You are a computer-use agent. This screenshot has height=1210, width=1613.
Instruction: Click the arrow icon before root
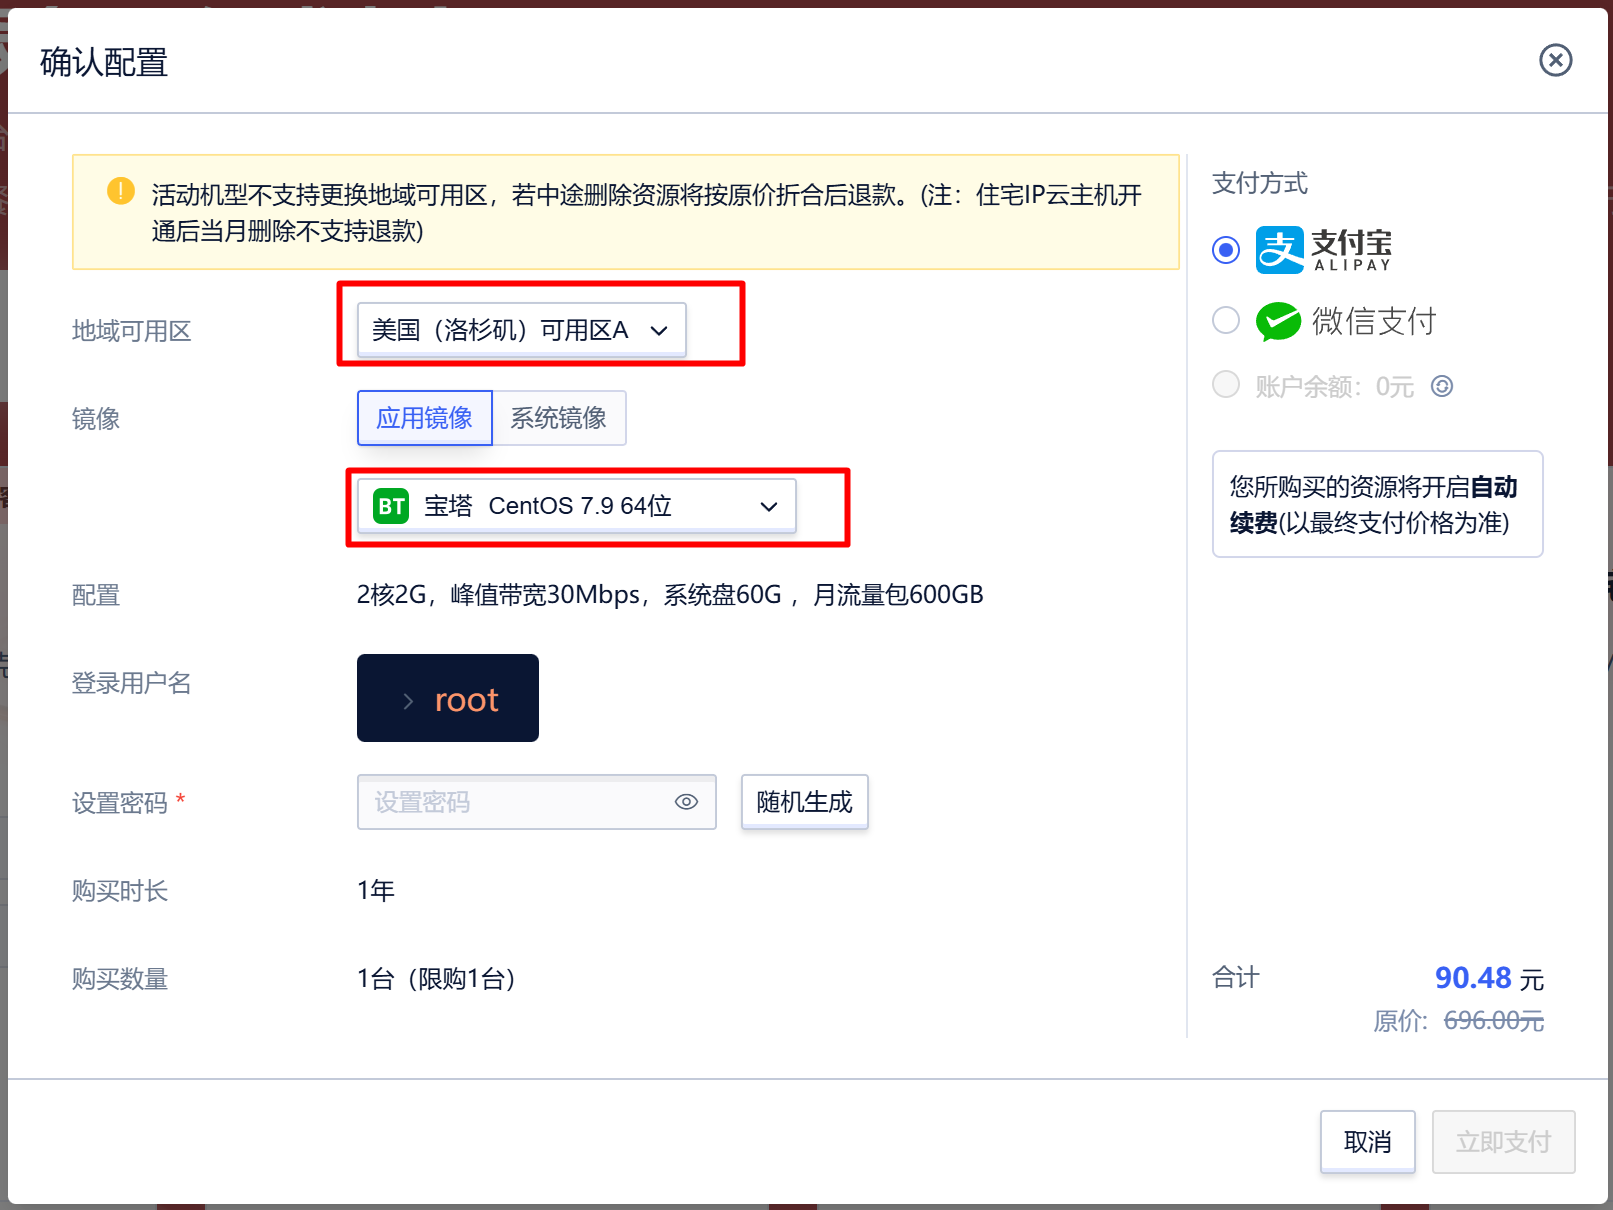(408, 701)
